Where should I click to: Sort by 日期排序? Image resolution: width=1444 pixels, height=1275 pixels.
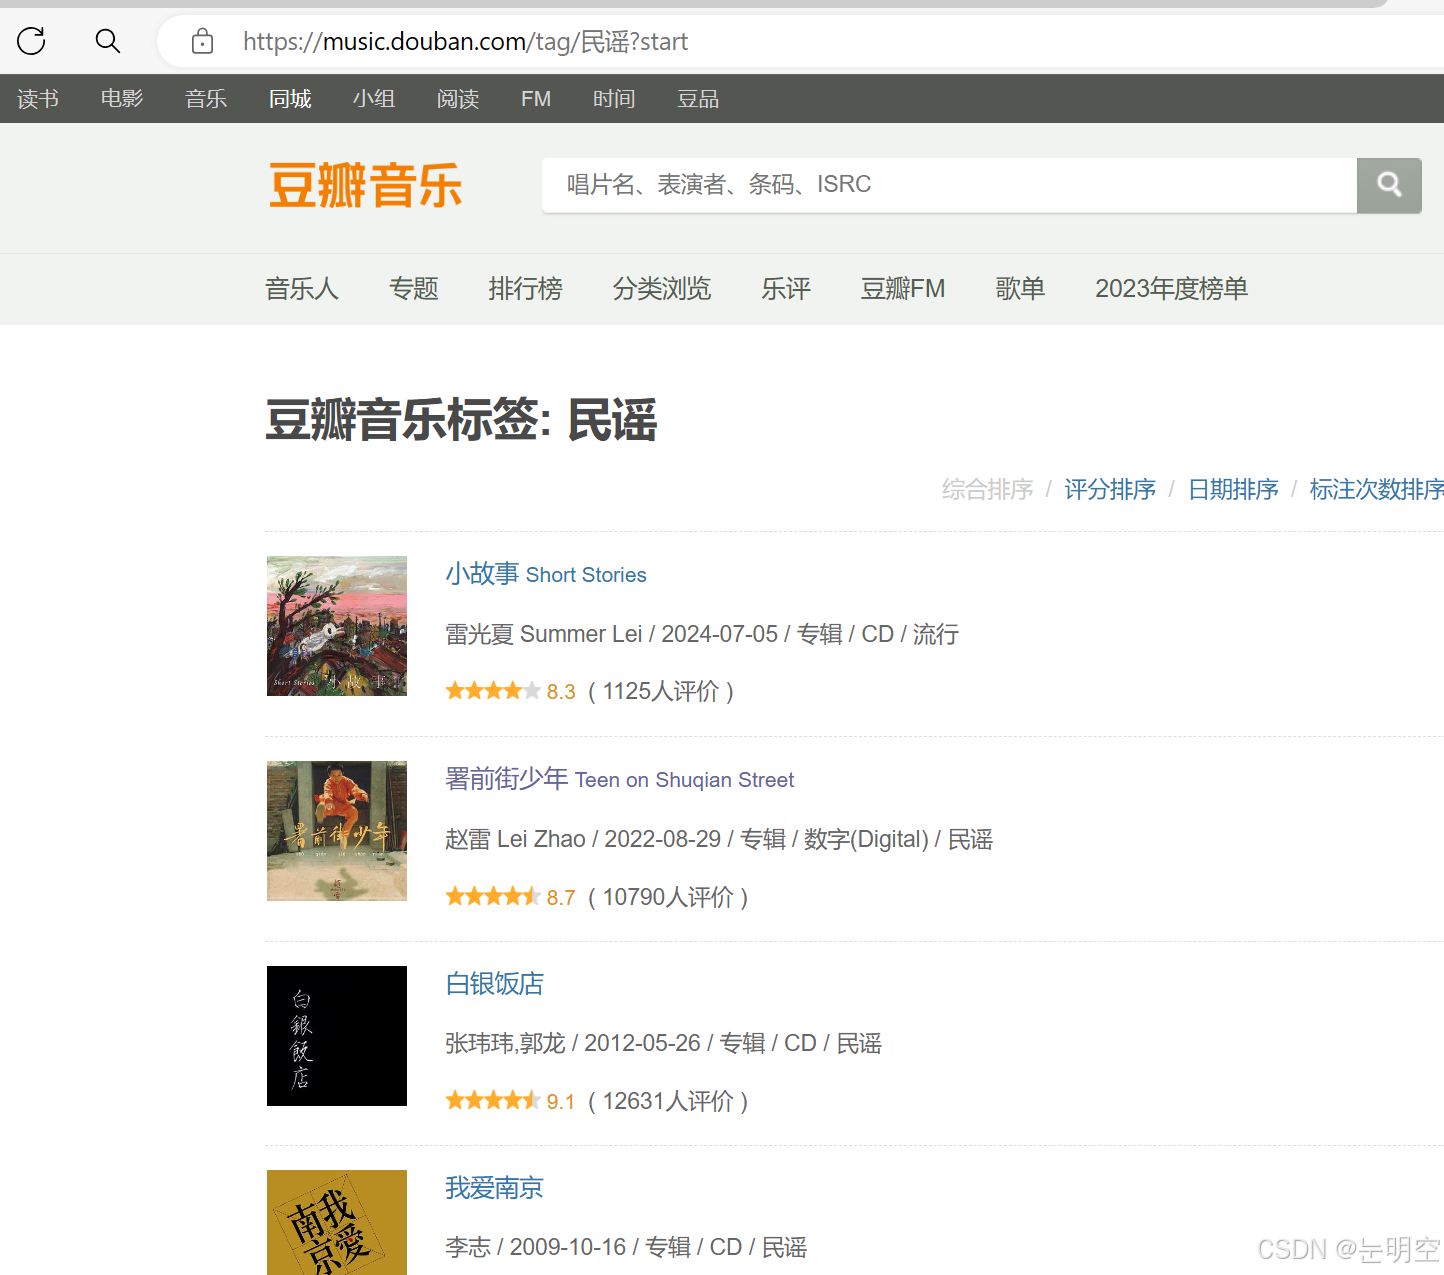[x=1233, y=489]
